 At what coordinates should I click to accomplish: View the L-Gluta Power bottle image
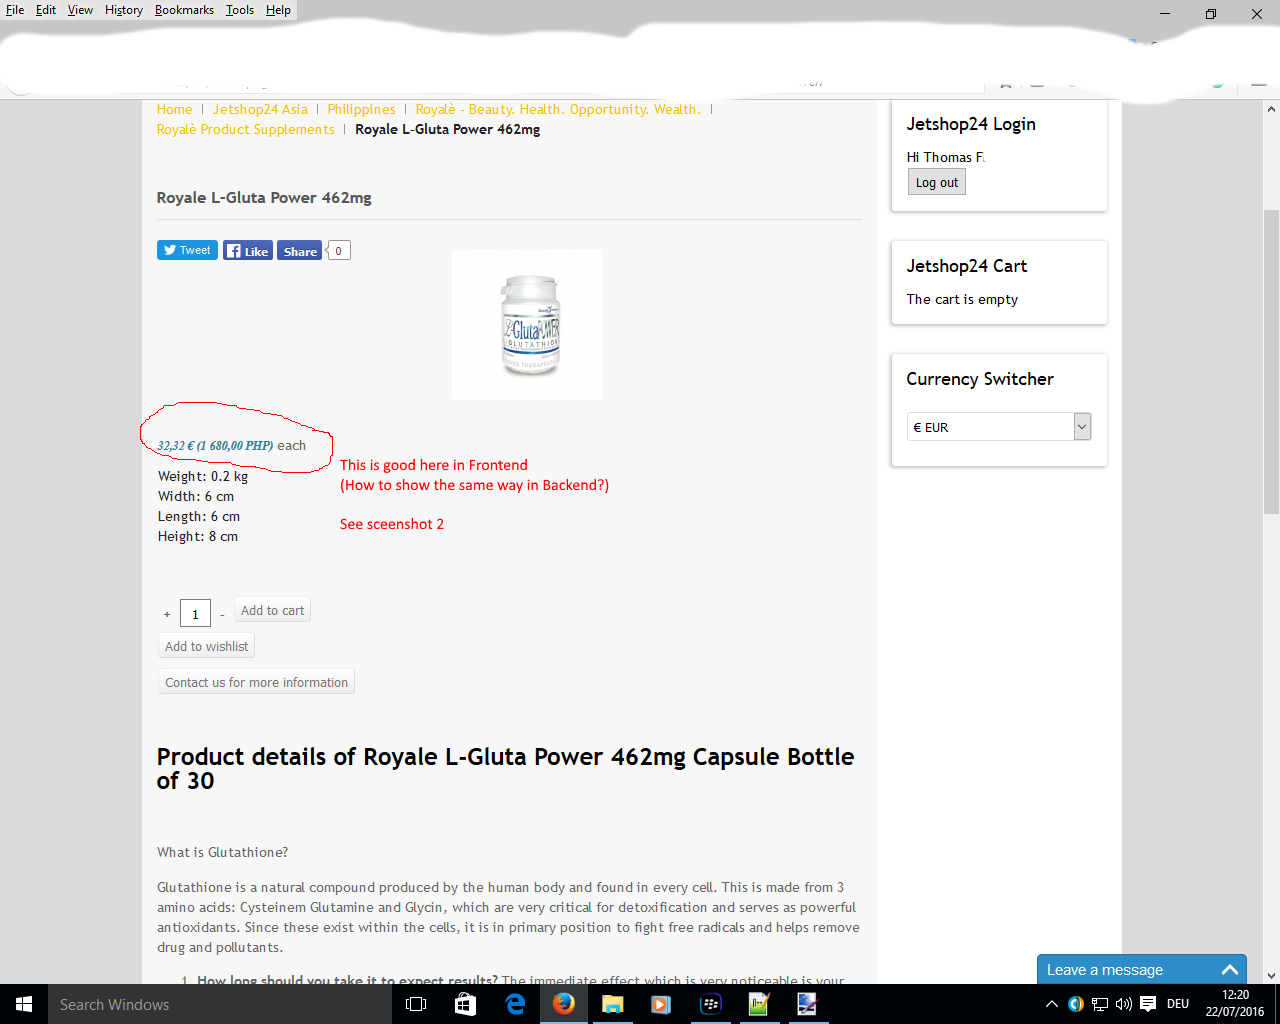(x=527, y=325)
